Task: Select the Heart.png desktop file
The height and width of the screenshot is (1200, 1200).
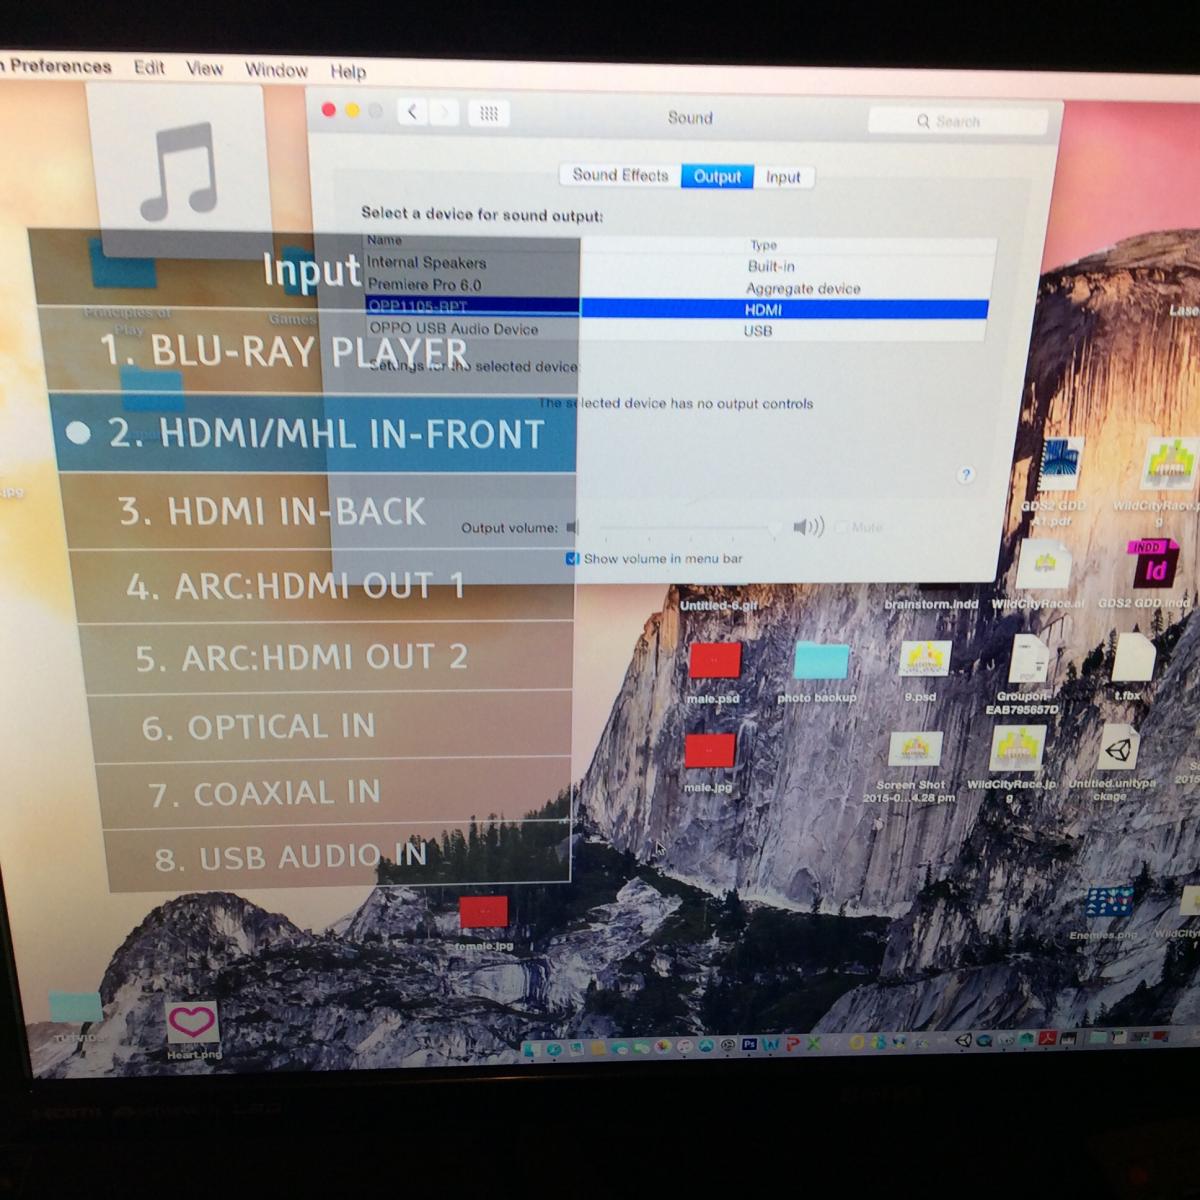Action: coord(193,1028)
